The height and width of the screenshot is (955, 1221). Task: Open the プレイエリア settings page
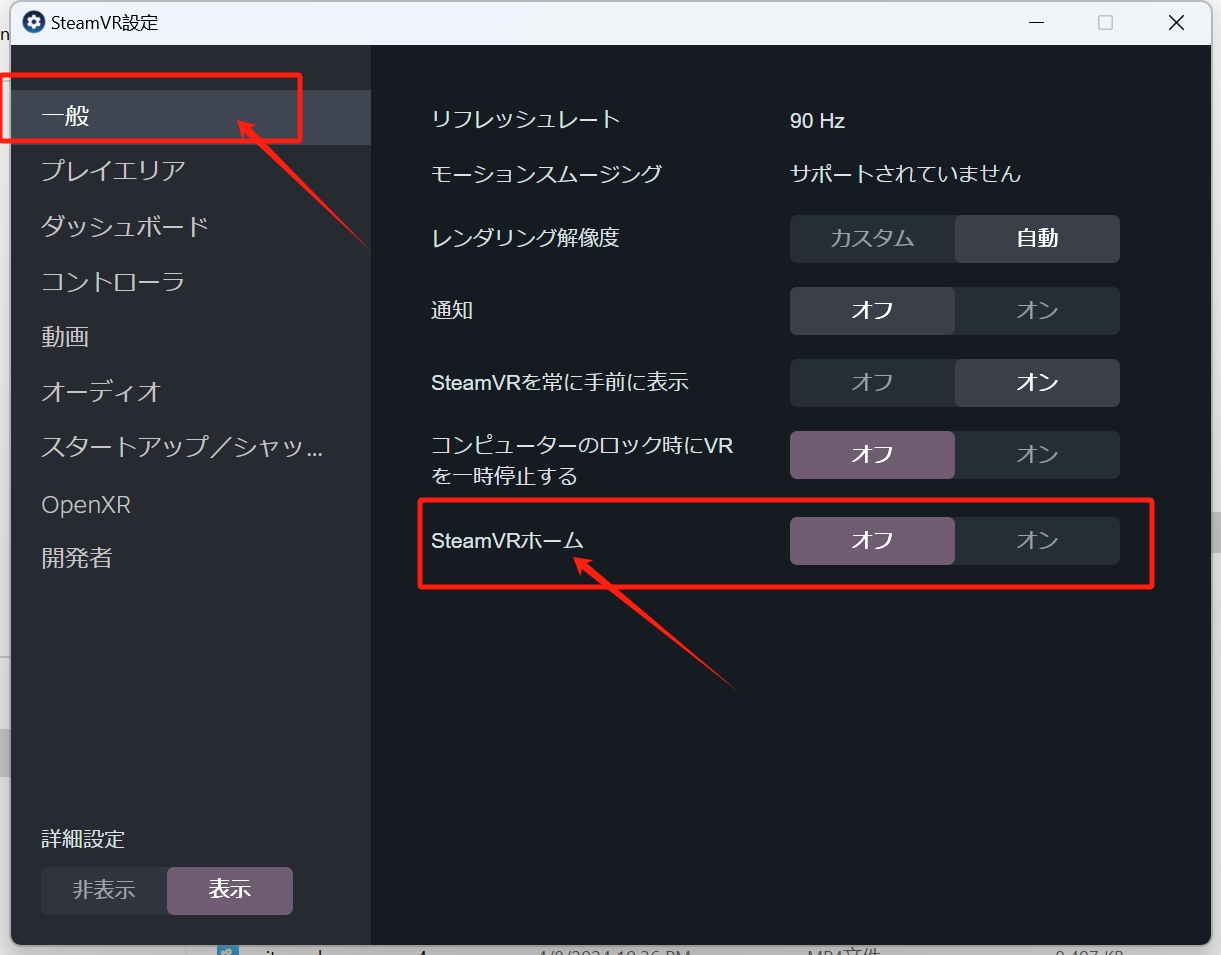(x=191, y=171)
